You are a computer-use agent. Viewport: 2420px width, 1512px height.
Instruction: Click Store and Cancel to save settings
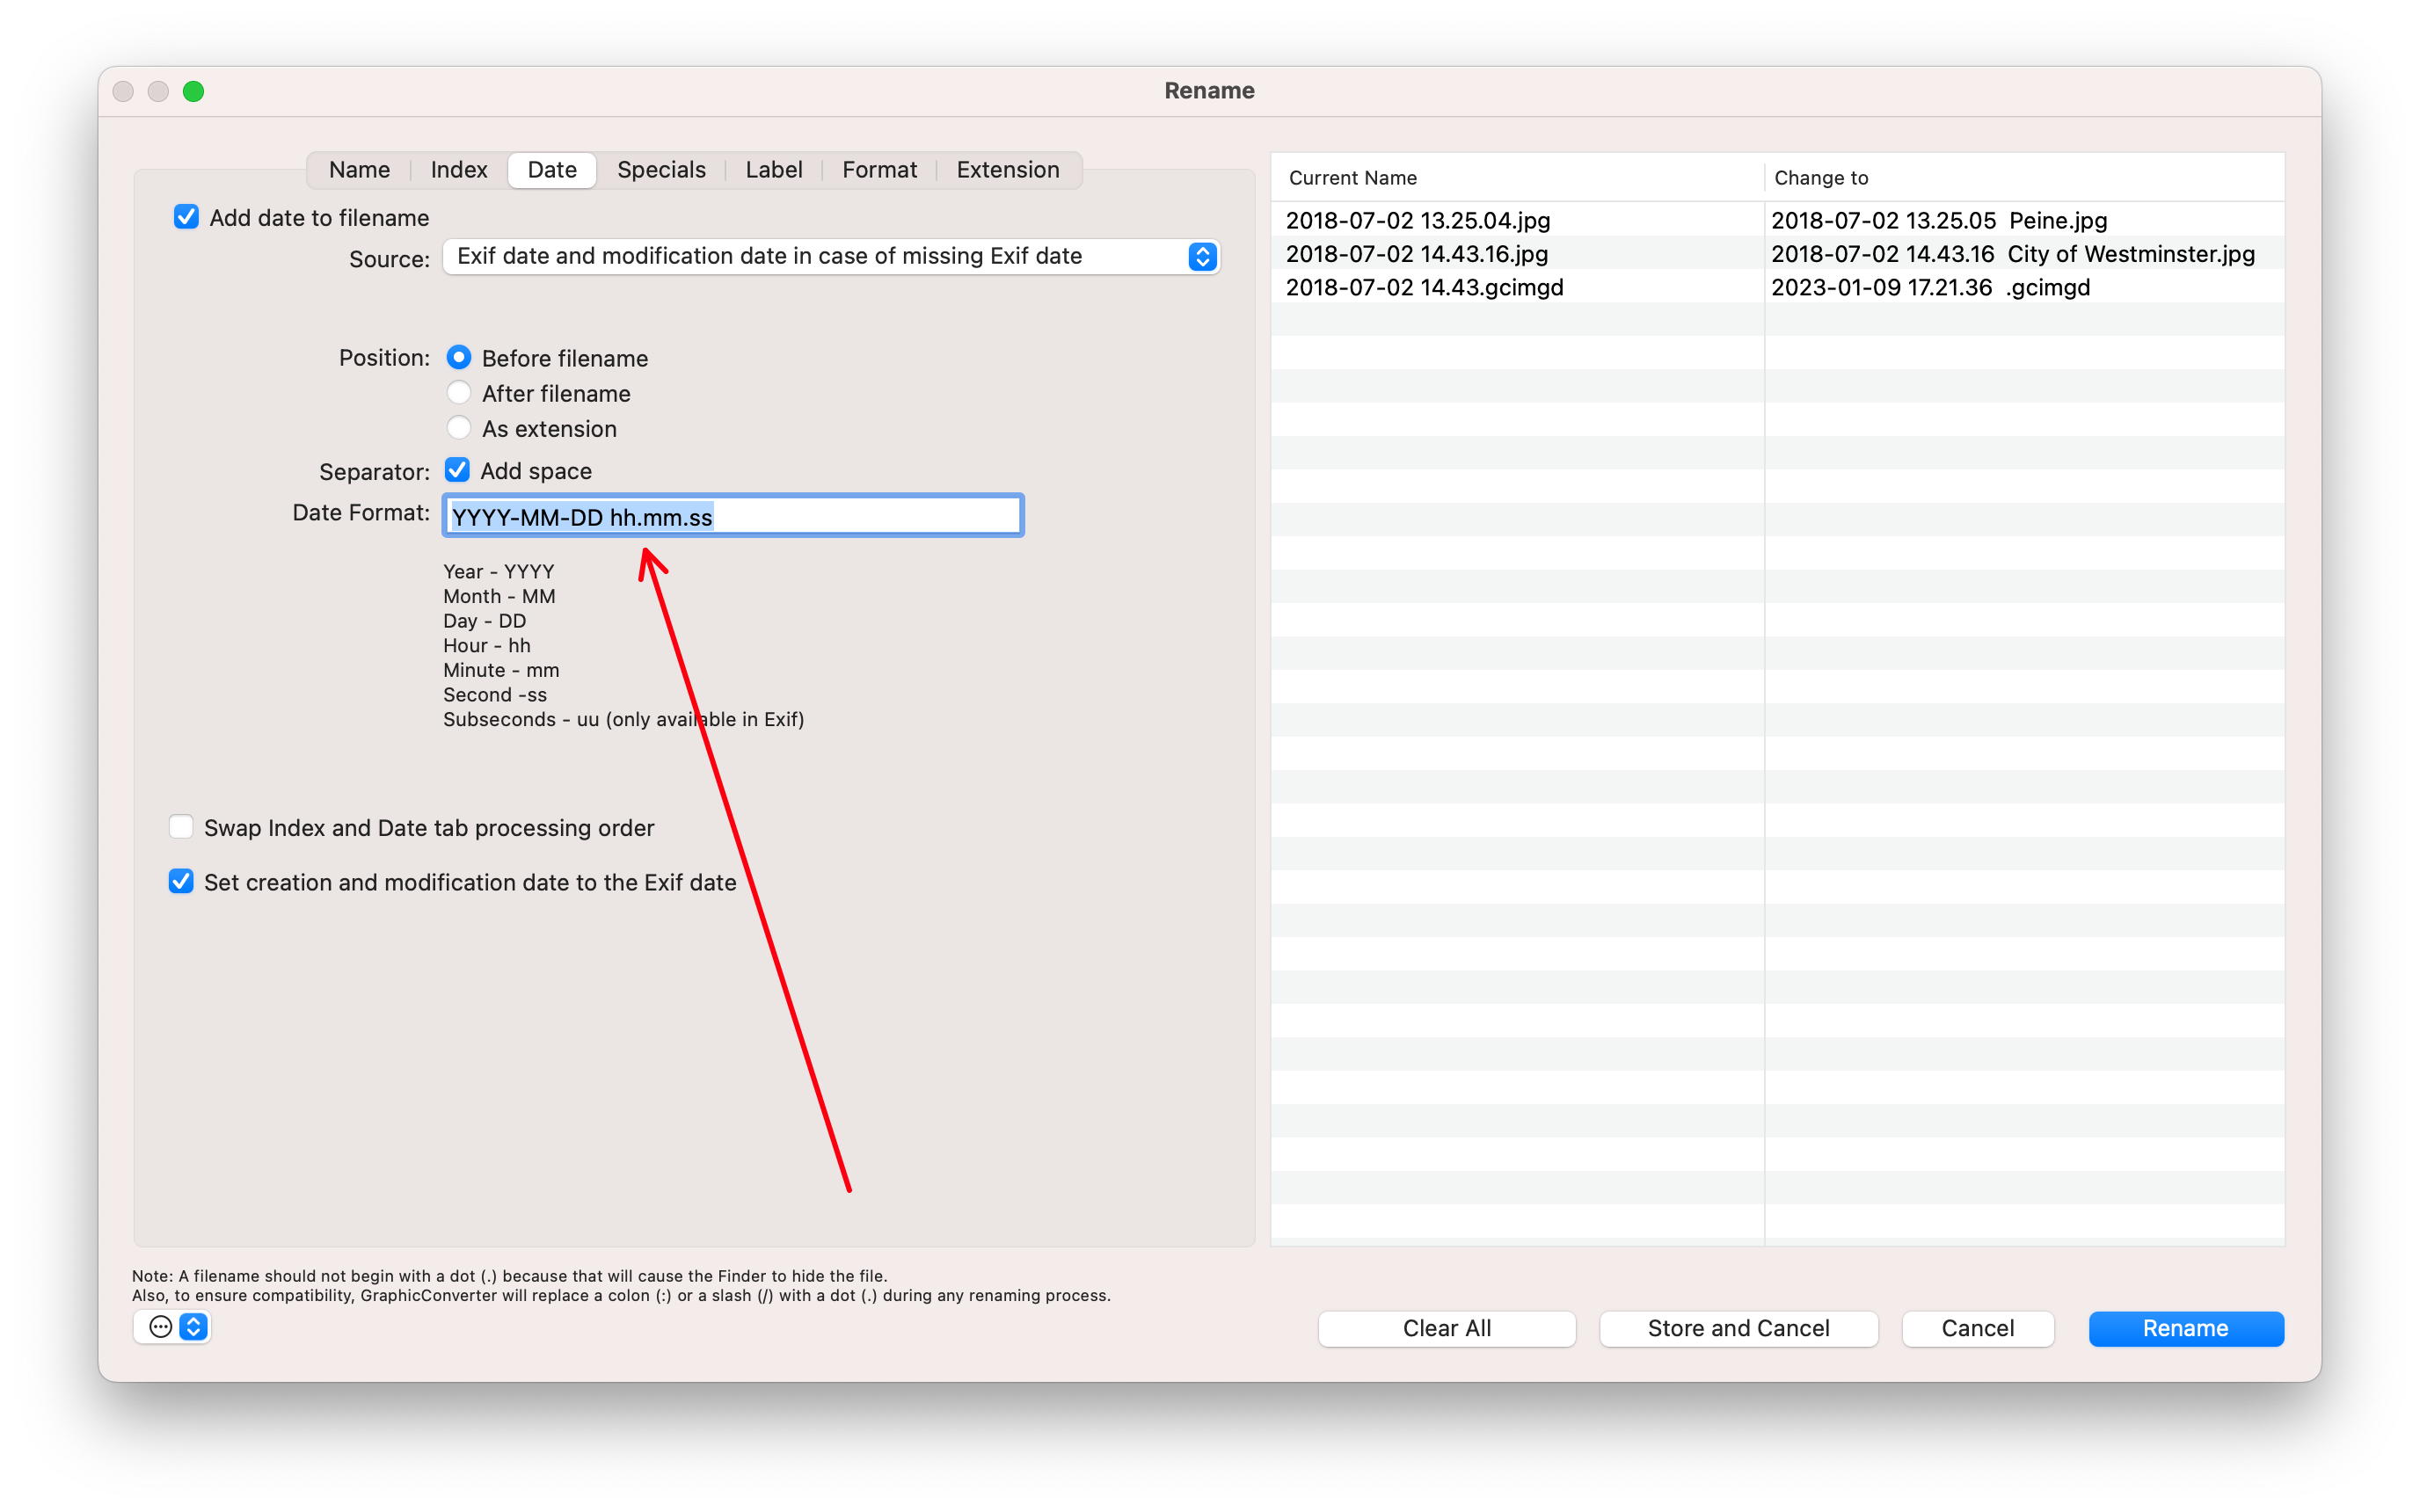pyautogui.click(x=1738, y=1327)
